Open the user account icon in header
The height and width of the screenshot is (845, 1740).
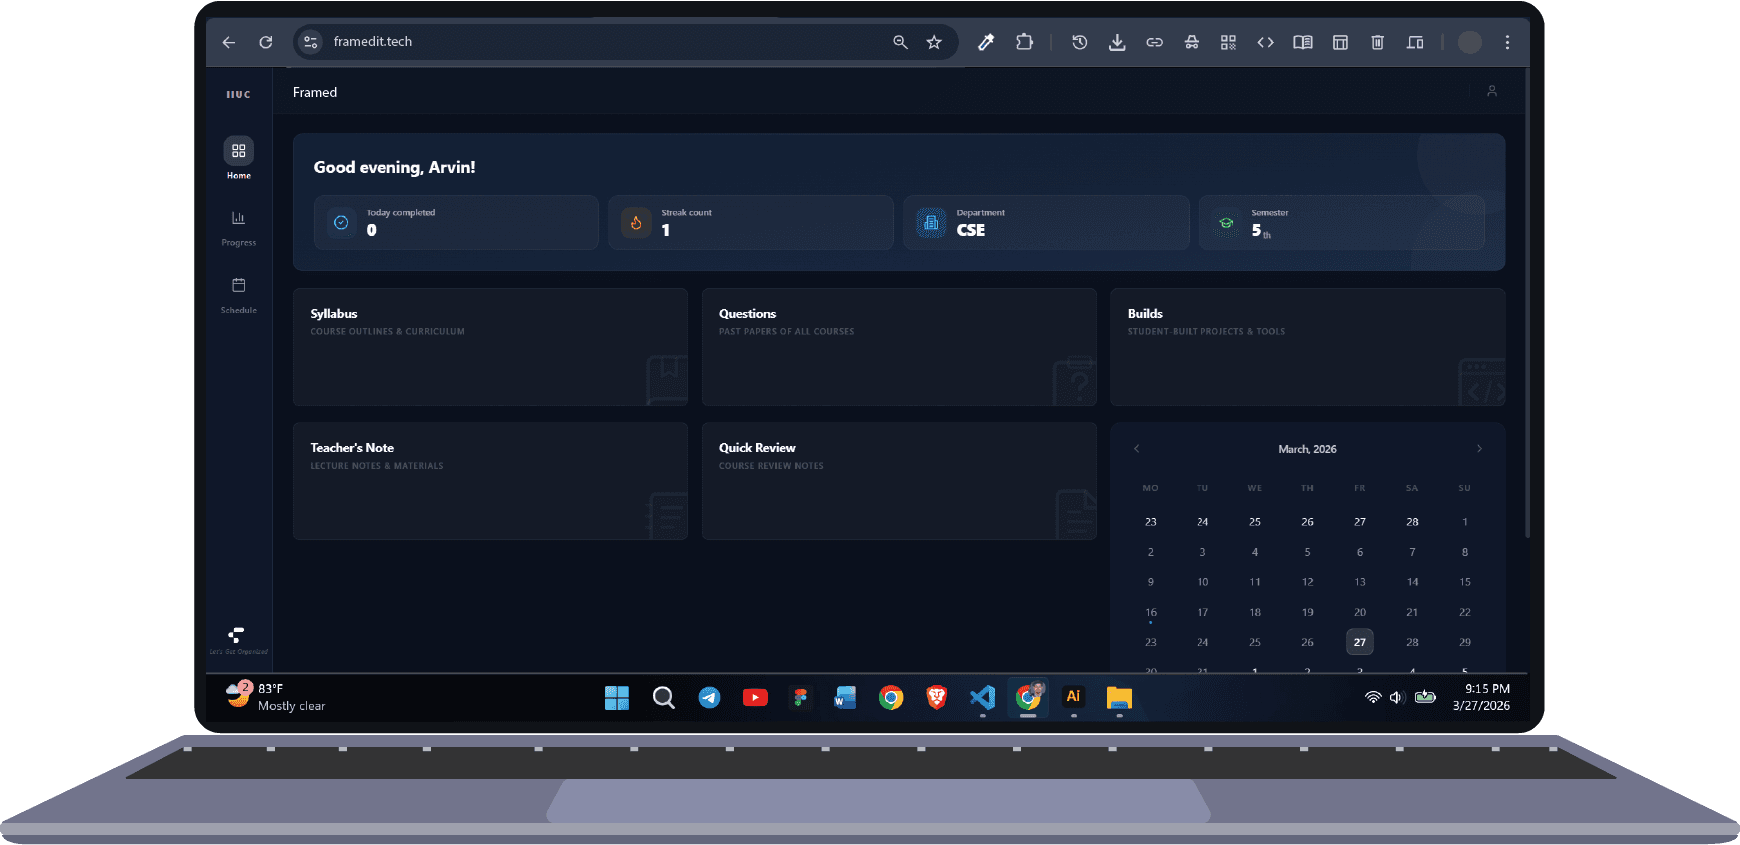click(x=1491, y=91)
